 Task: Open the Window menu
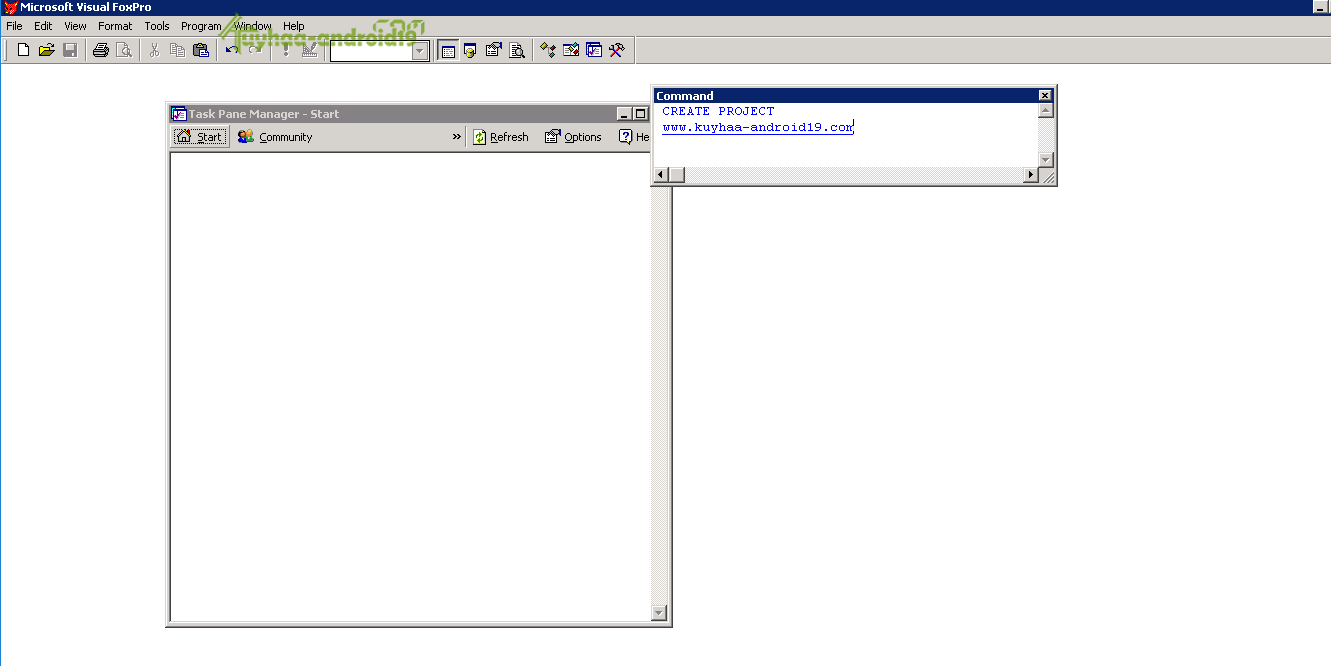253,26
